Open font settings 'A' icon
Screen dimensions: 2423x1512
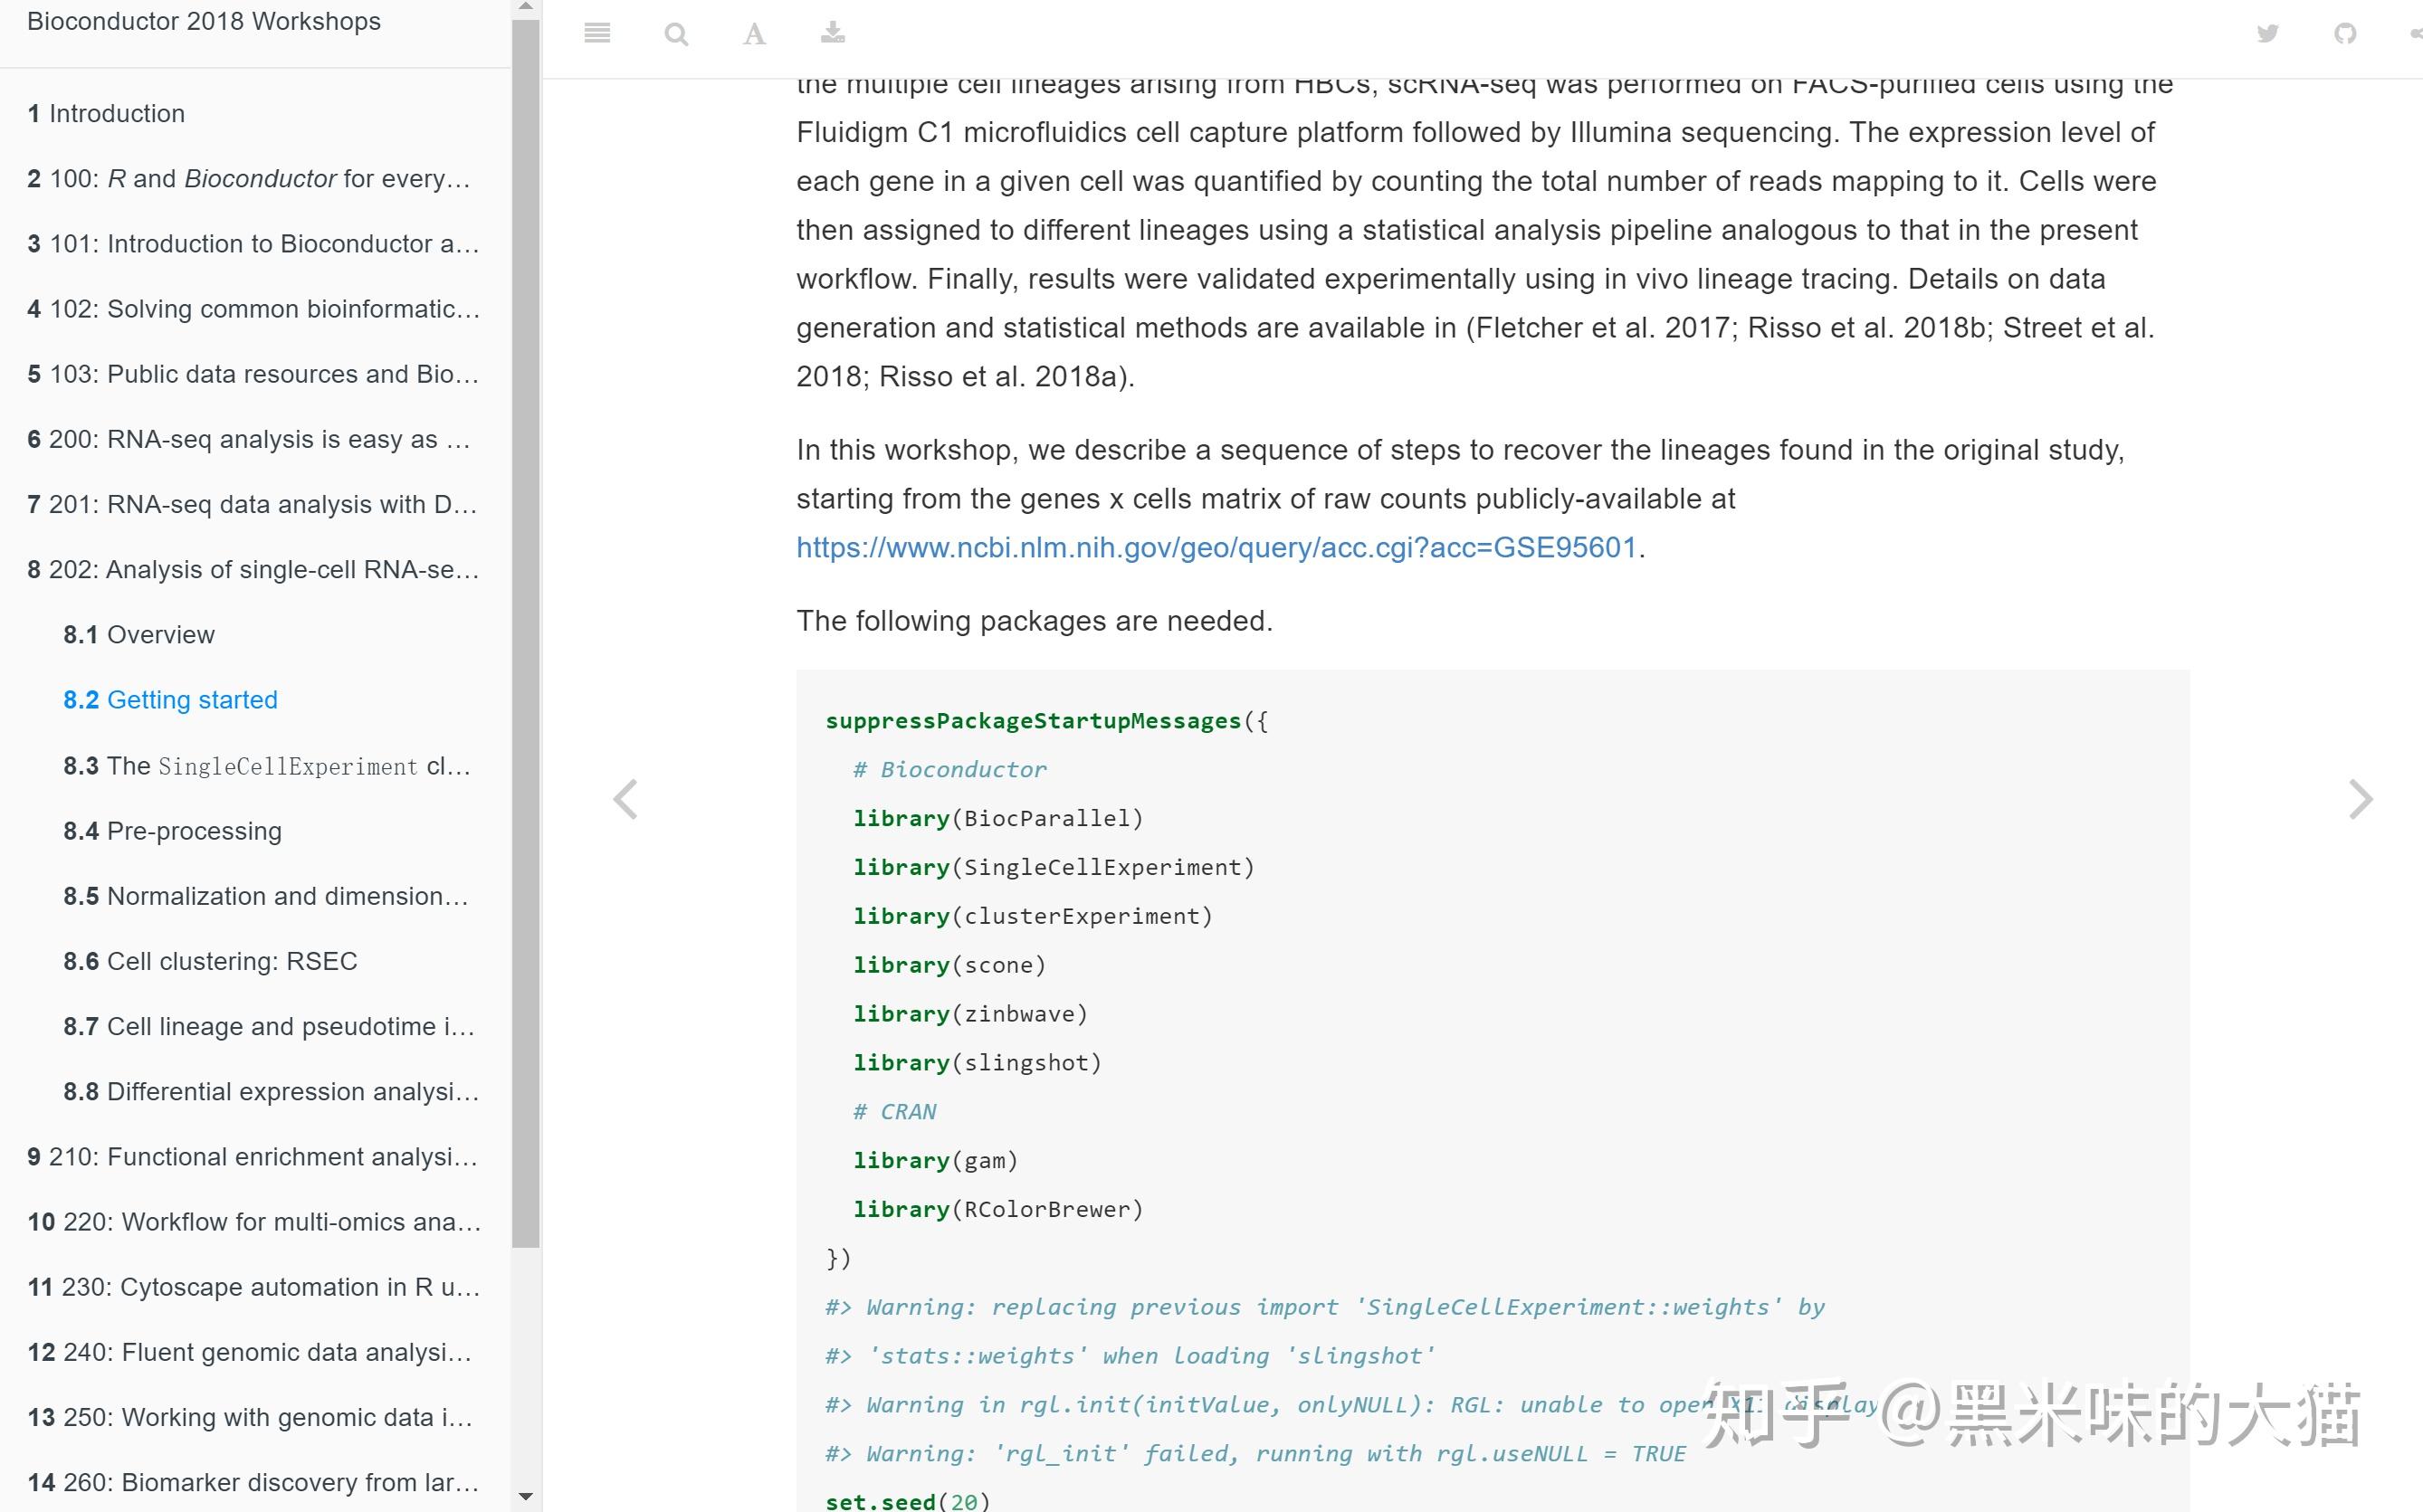(x=754, y=35)
